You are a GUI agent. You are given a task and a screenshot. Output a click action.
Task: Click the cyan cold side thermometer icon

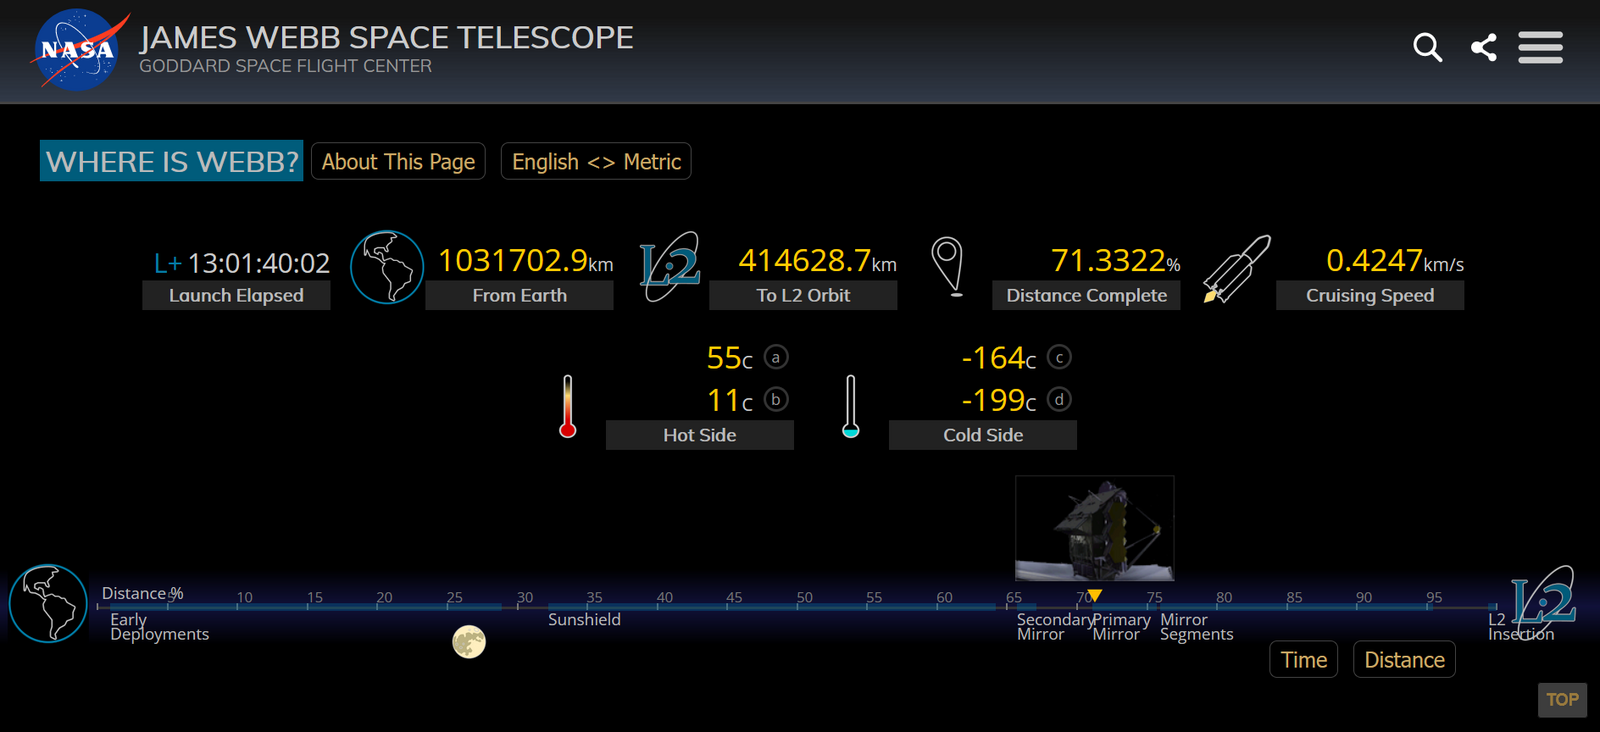pos(850,406)
